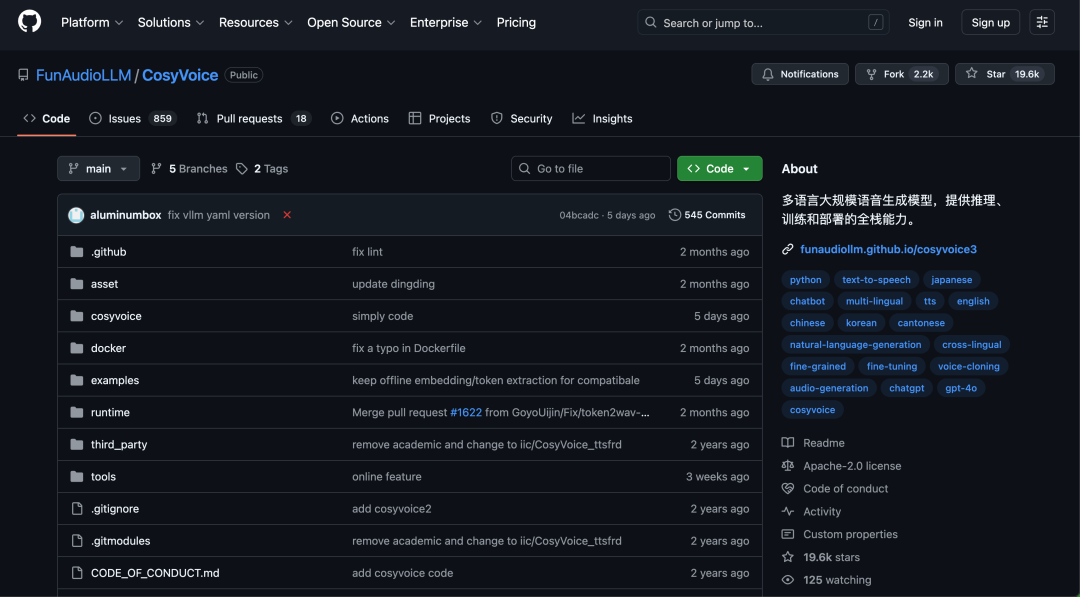The image size is (1080, 597).
Task: Click the docker folder icon
Action: [x=76, y=348]
